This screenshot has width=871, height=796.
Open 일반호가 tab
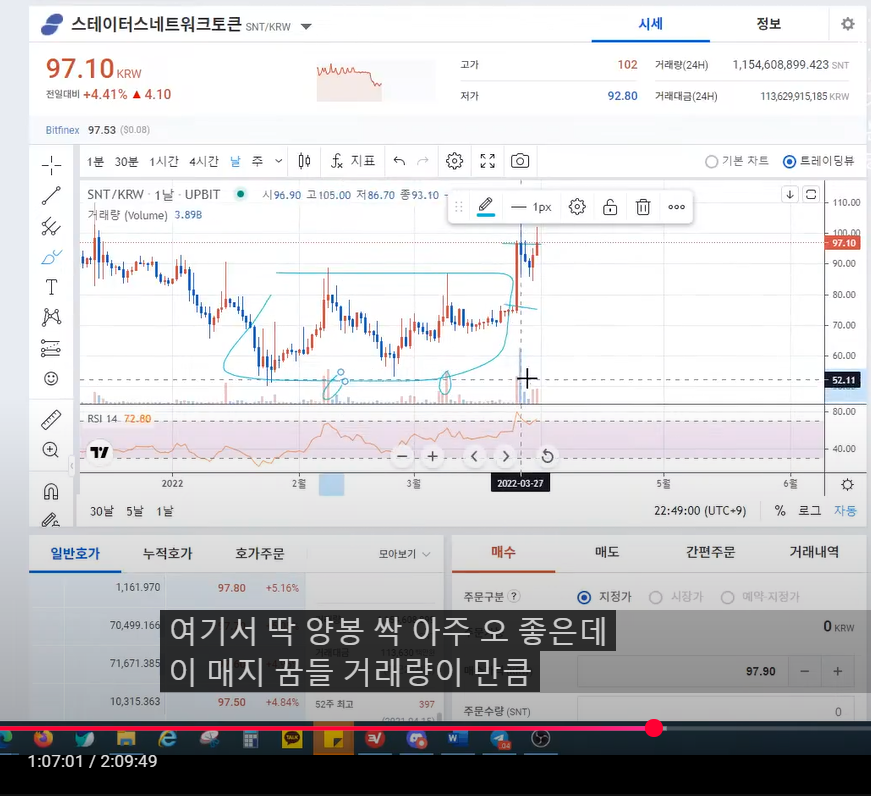click(x=75, y=553)
